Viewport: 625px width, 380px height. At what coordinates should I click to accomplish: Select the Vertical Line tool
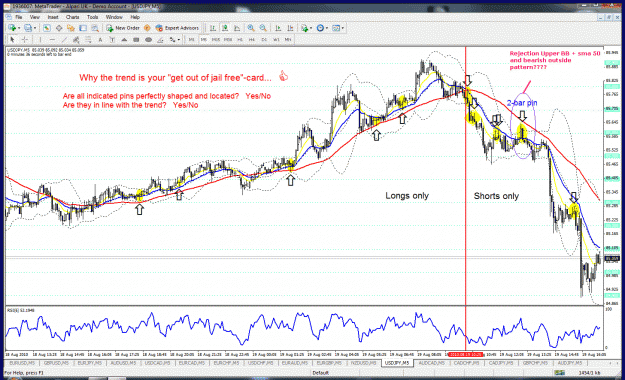click(x=40, y=39)
